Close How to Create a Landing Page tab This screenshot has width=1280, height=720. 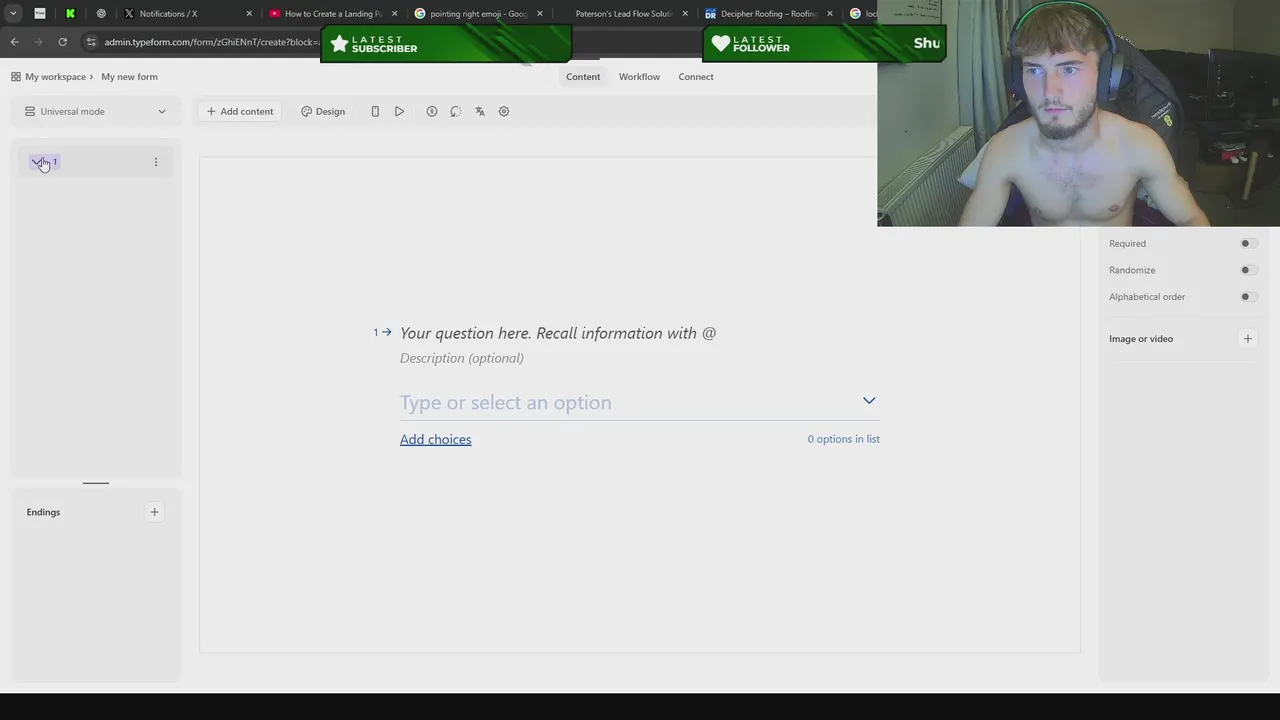(x=395, y=14)
